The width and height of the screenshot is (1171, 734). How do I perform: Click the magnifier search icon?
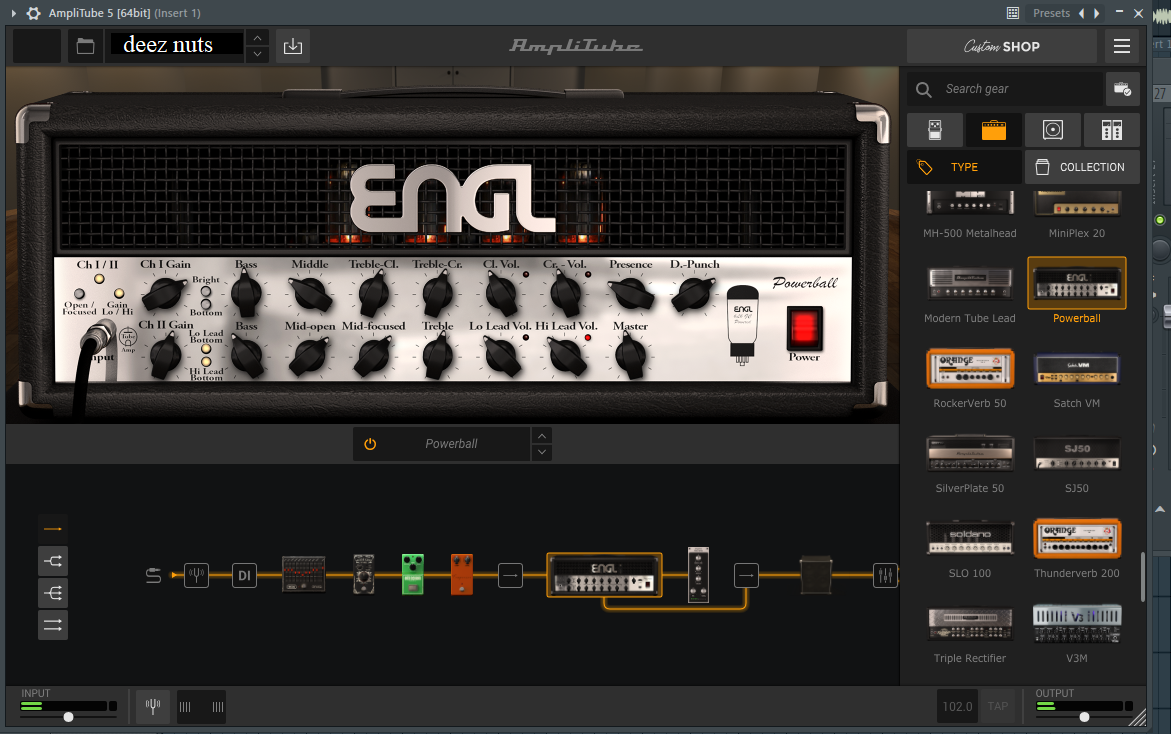click(x=924, y=90)
